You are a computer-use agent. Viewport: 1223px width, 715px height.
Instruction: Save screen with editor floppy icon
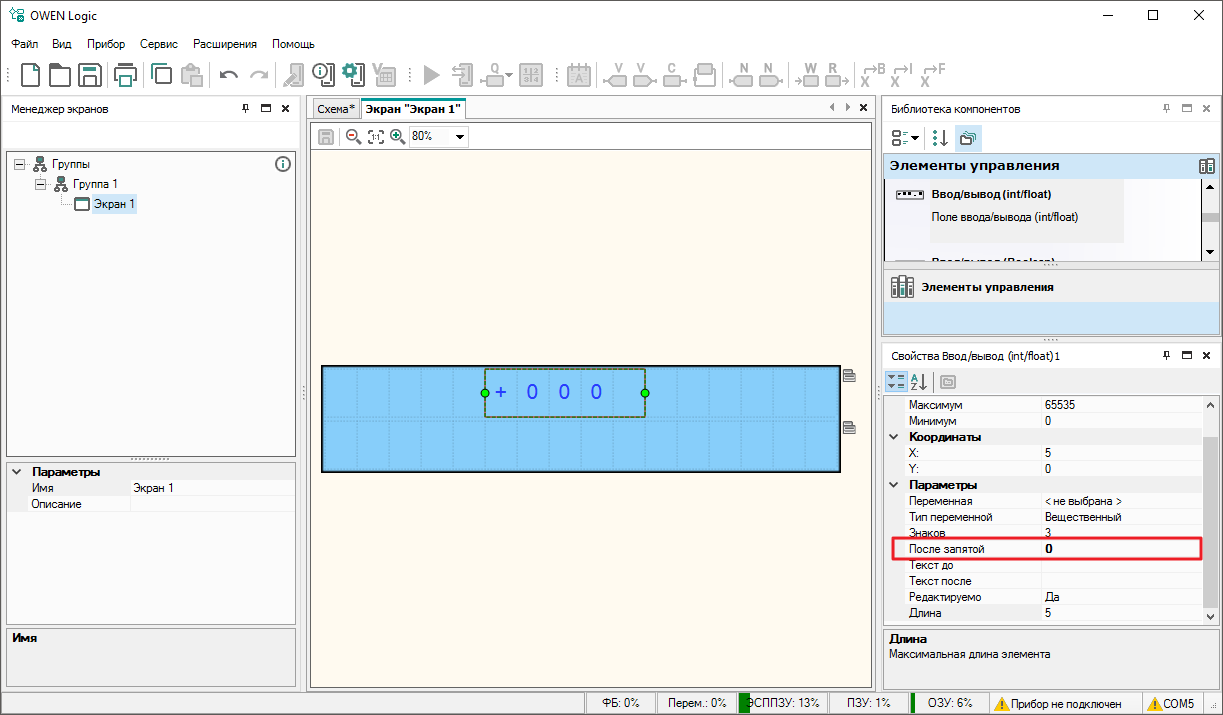pyautogui.click(x=326, y=137)
